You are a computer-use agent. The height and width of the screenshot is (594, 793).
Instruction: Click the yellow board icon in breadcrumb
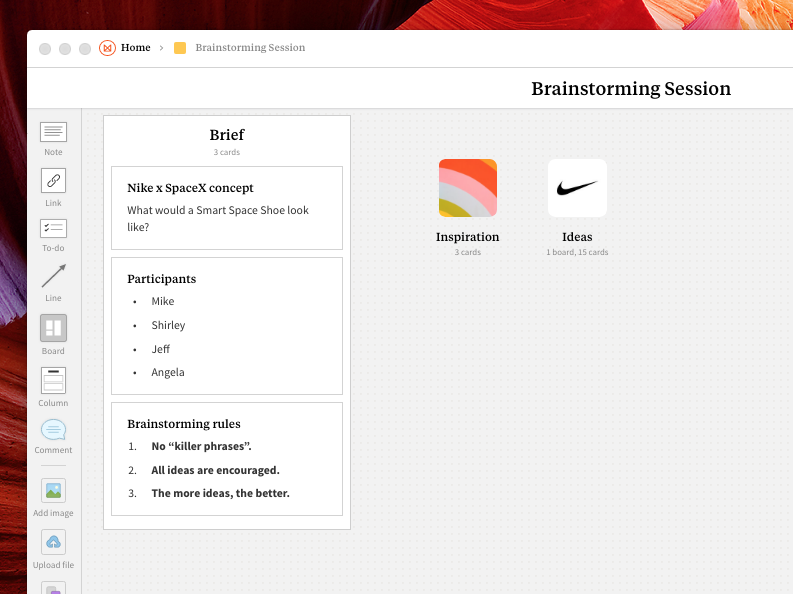point(180,48)
